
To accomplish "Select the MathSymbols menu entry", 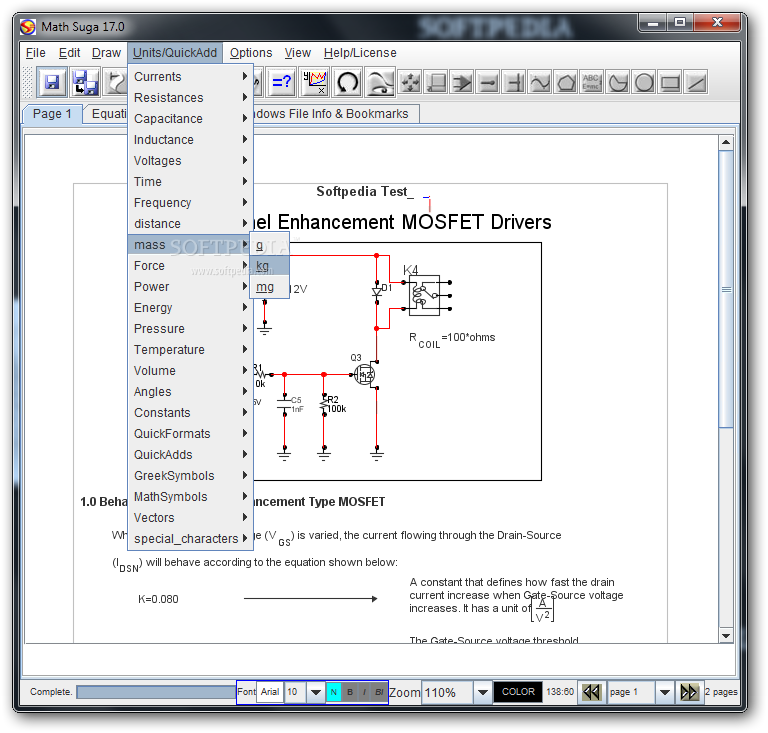I will (x=190, y=497).
